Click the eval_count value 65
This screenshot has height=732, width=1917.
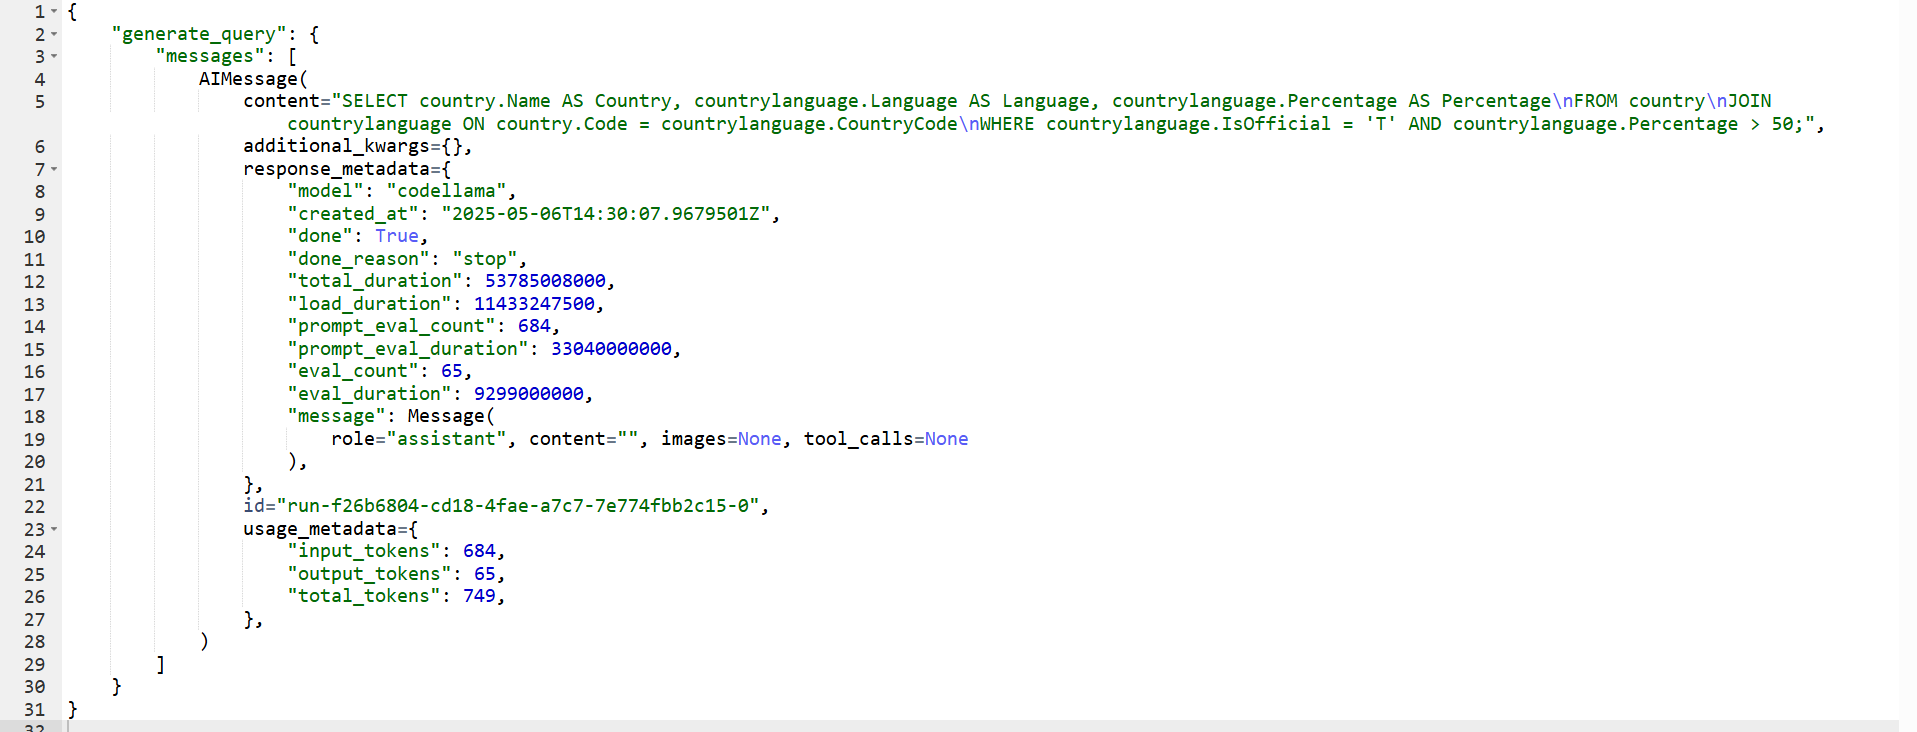[452, 371]
